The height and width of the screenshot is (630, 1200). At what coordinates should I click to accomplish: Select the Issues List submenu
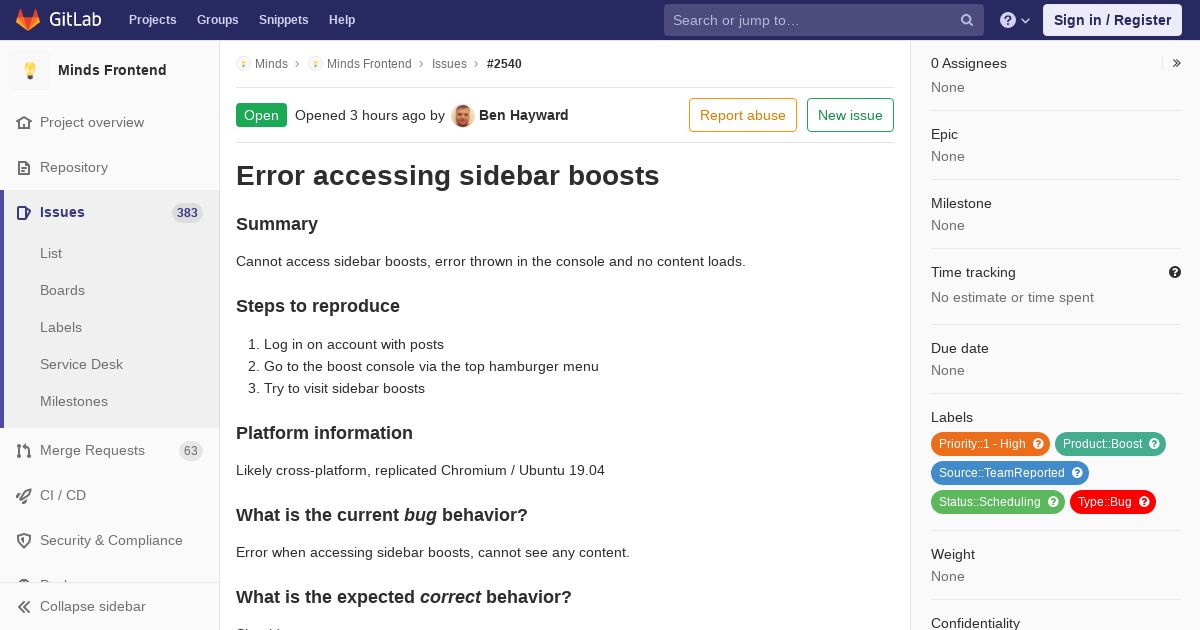tap(51, 254)
